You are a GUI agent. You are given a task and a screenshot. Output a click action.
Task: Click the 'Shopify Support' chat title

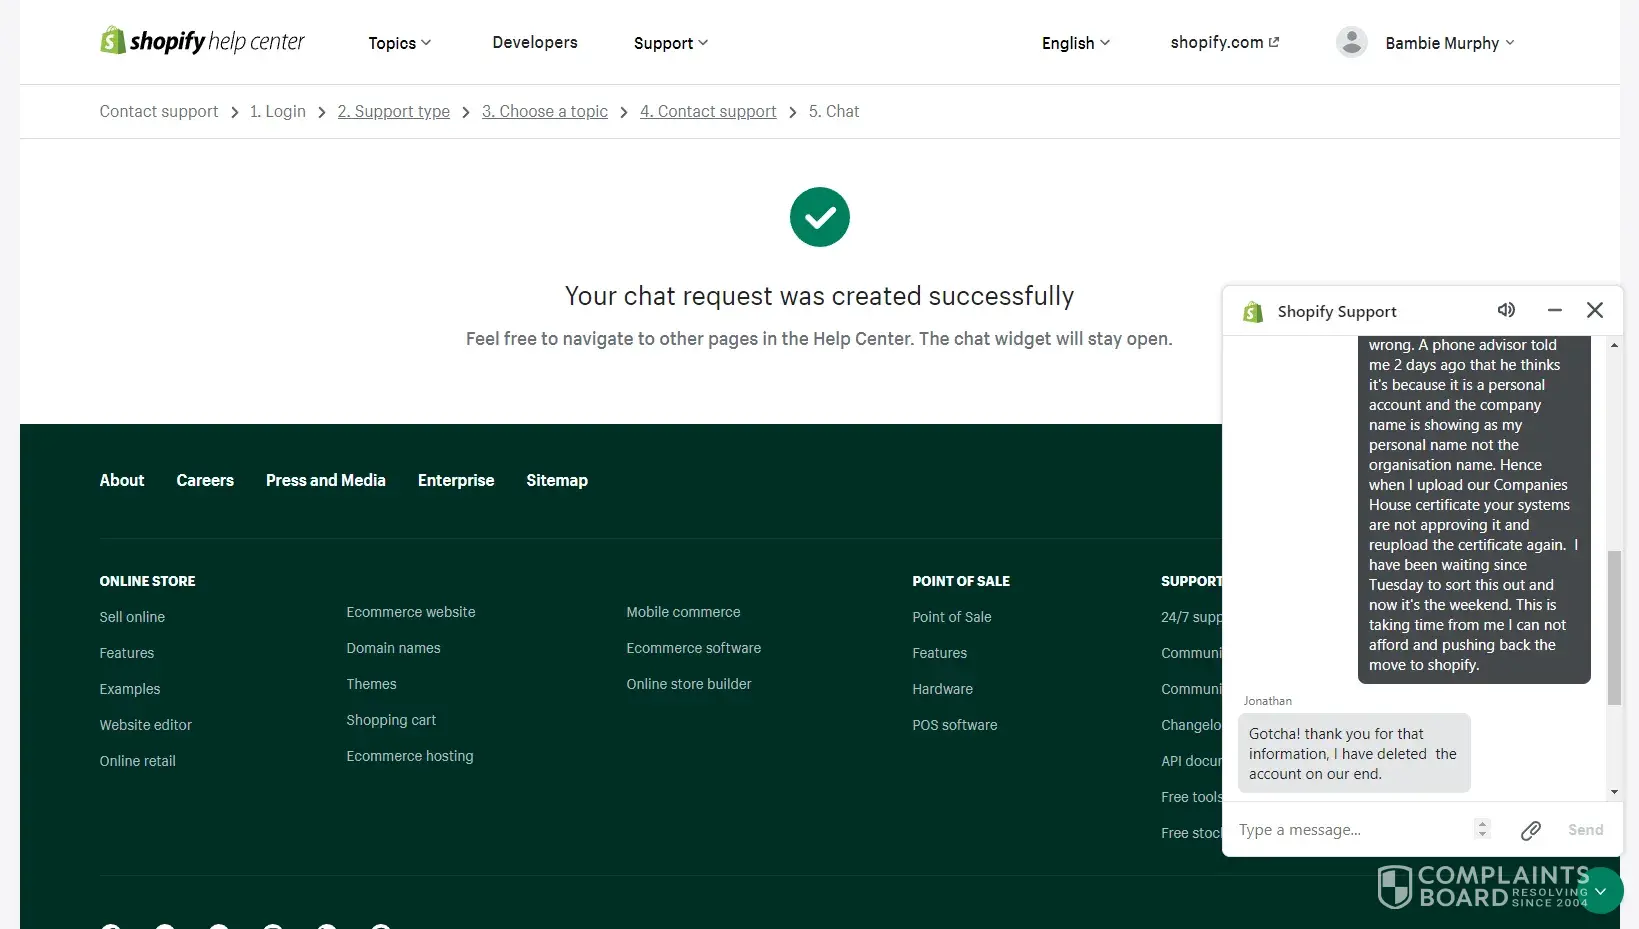point(1337,311)
